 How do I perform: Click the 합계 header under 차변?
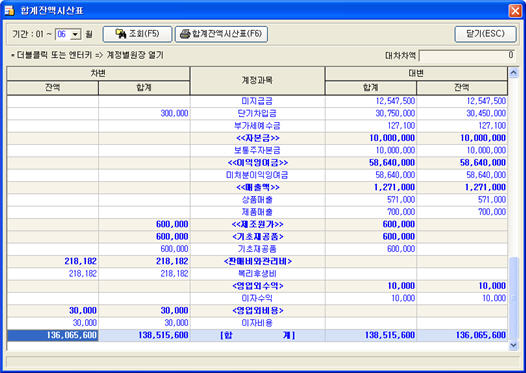144,88
